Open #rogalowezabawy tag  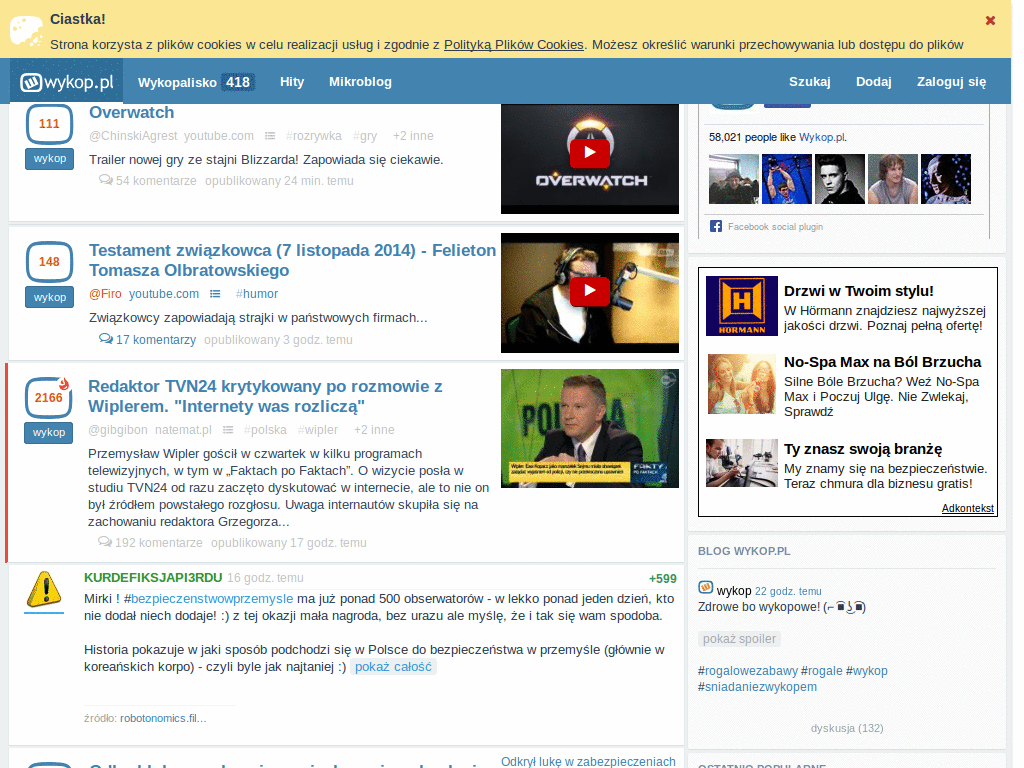pos(748,671)
